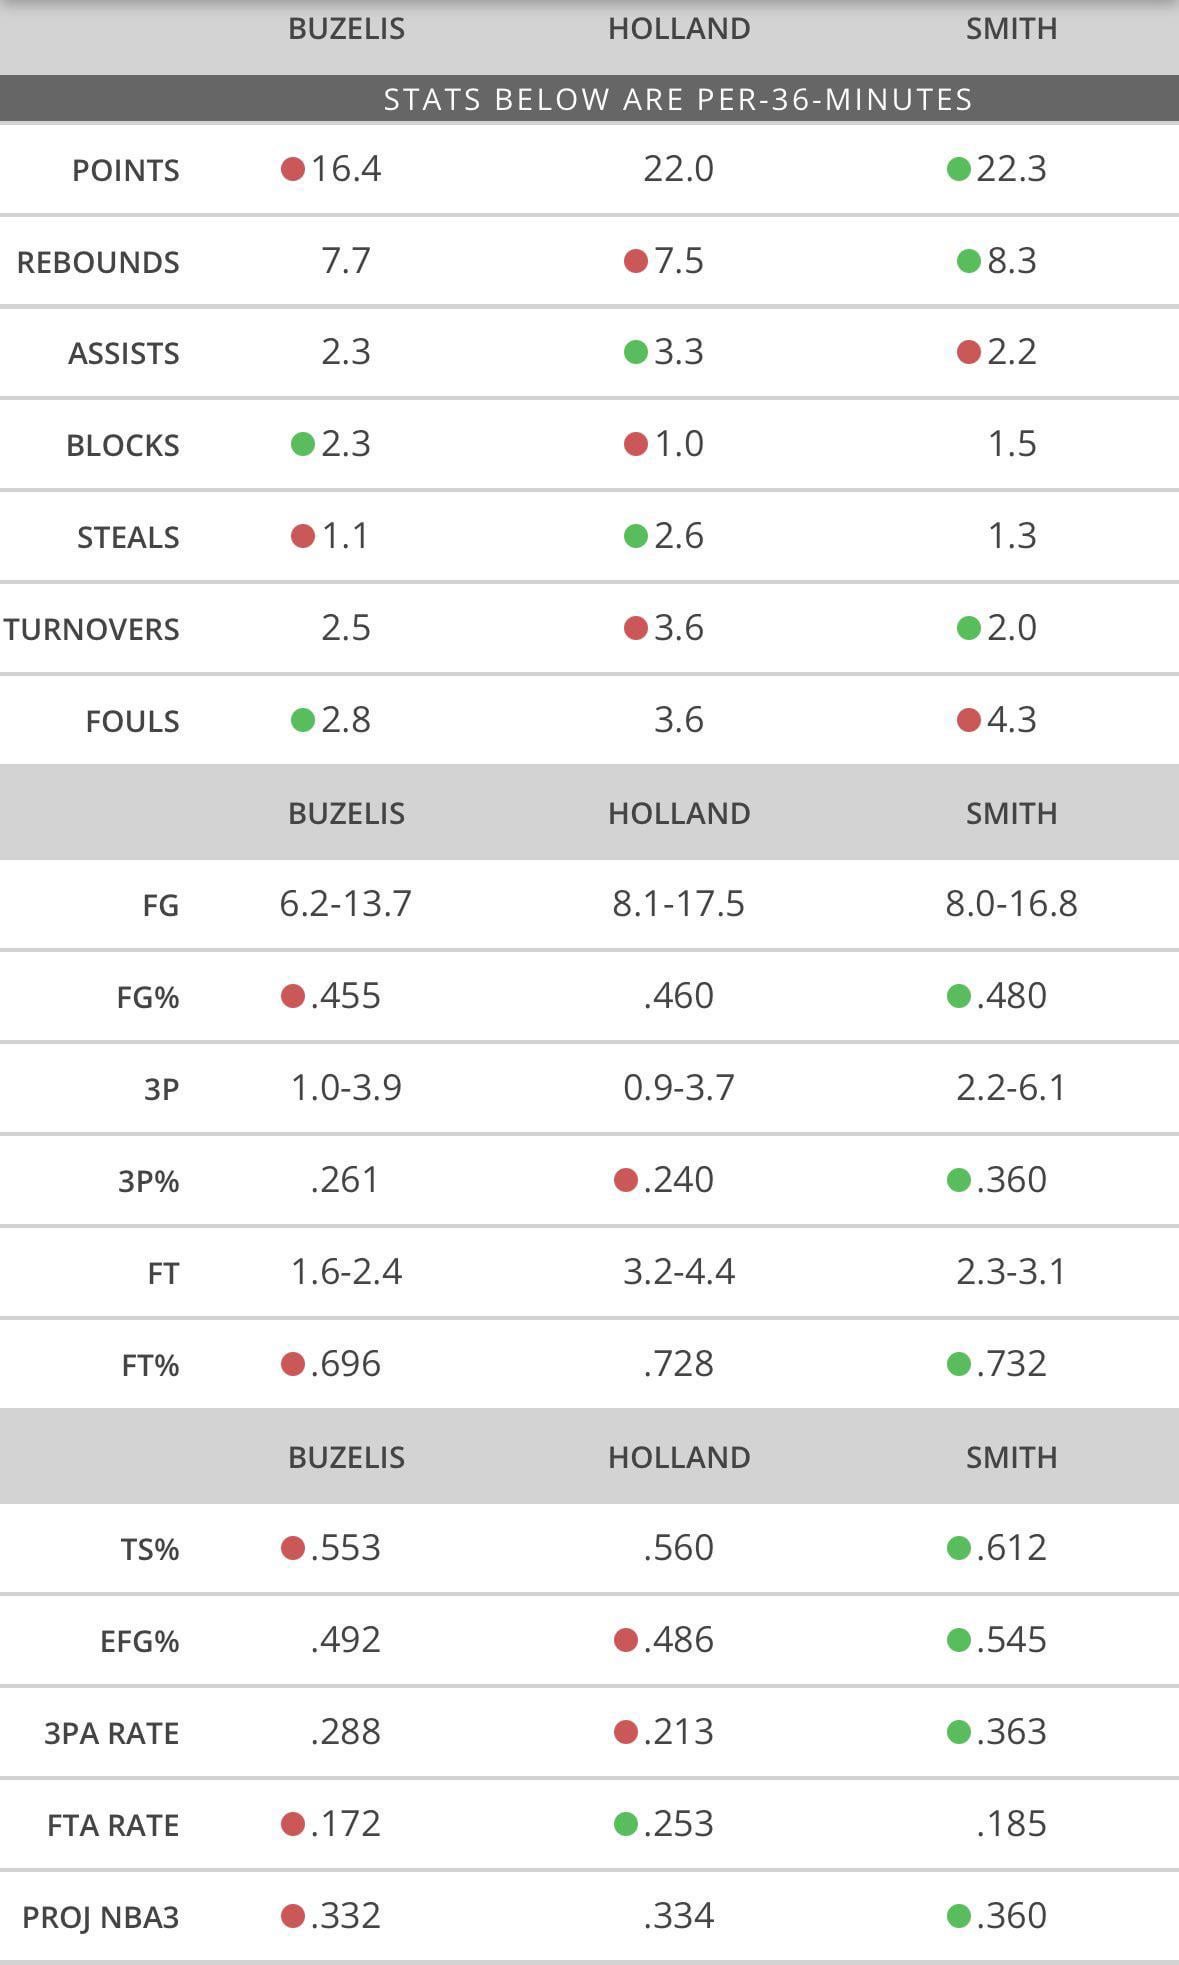Select the green dot beside Holland's .253 FTA rate

pos(626,1824)
